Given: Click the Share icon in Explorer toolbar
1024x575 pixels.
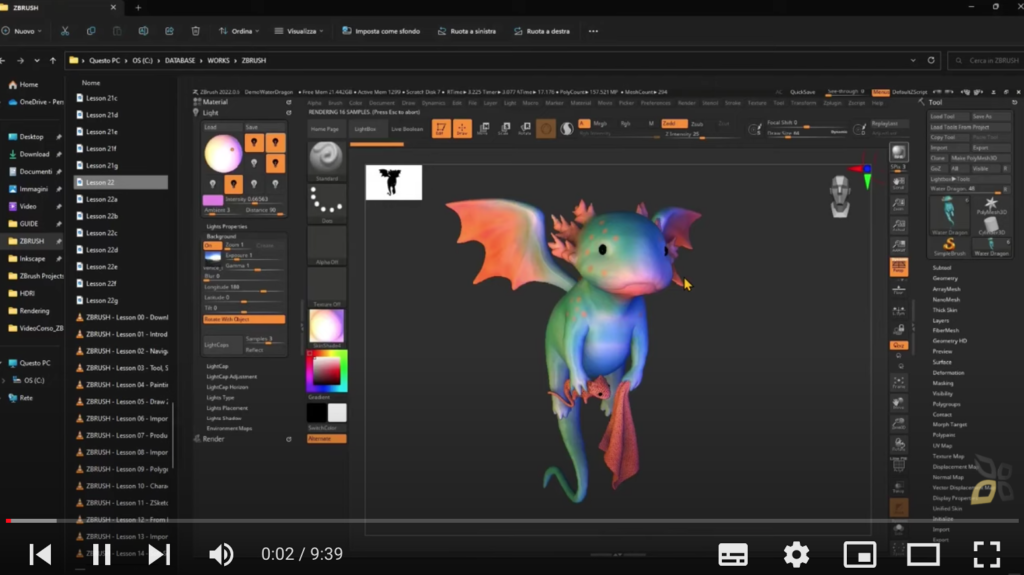Looking at the screenshot, I should pos(169,31).
